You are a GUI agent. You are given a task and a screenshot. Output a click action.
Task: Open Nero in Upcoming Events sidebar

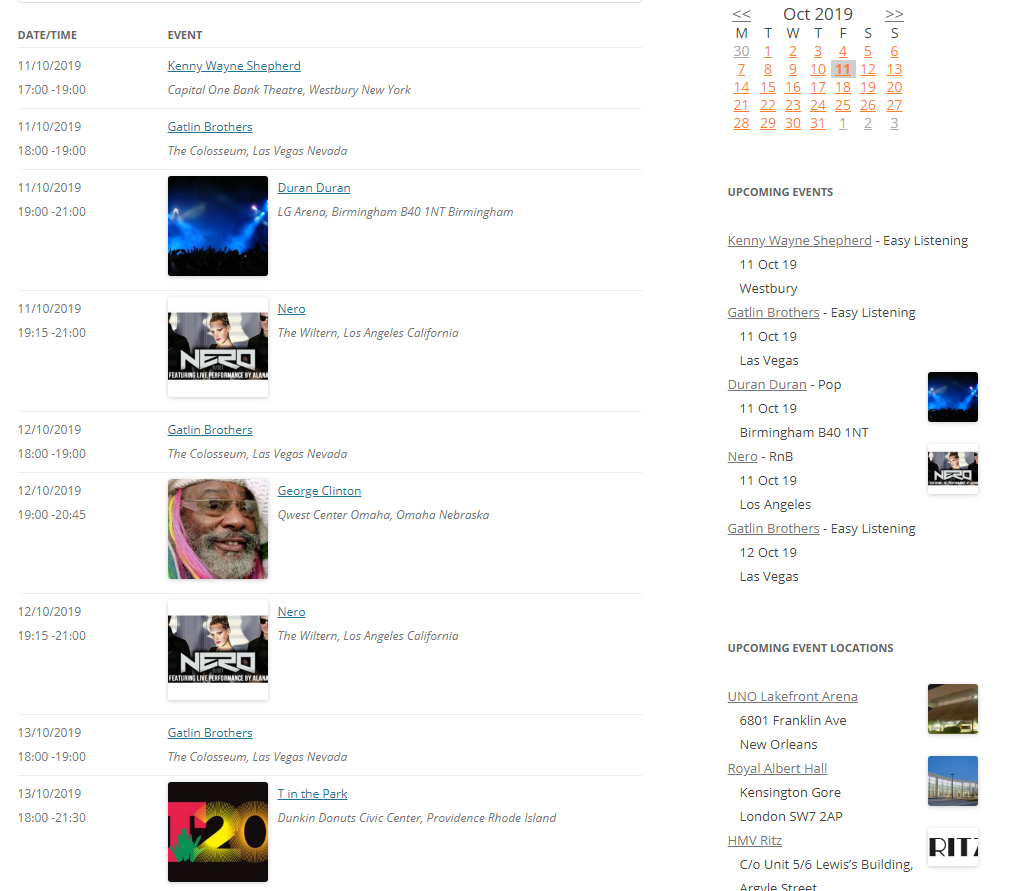pyautogui.click(x=742, y=457)
